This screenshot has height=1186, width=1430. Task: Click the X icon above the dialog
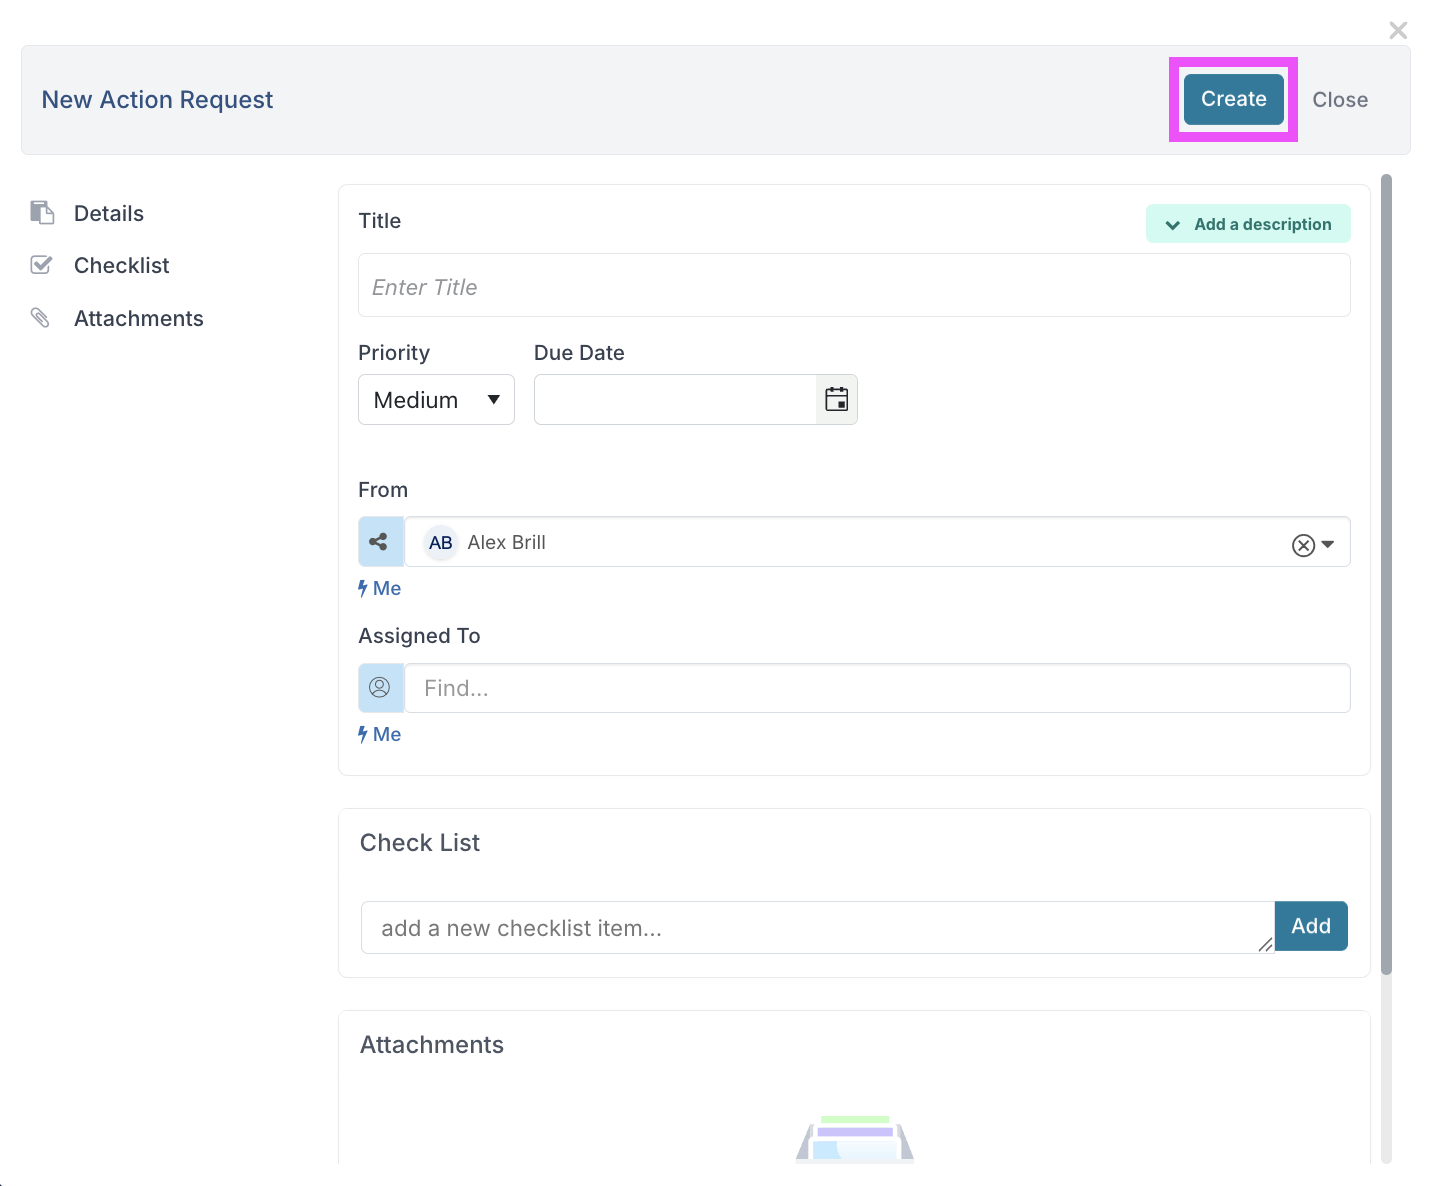(x=1398, y=31)
